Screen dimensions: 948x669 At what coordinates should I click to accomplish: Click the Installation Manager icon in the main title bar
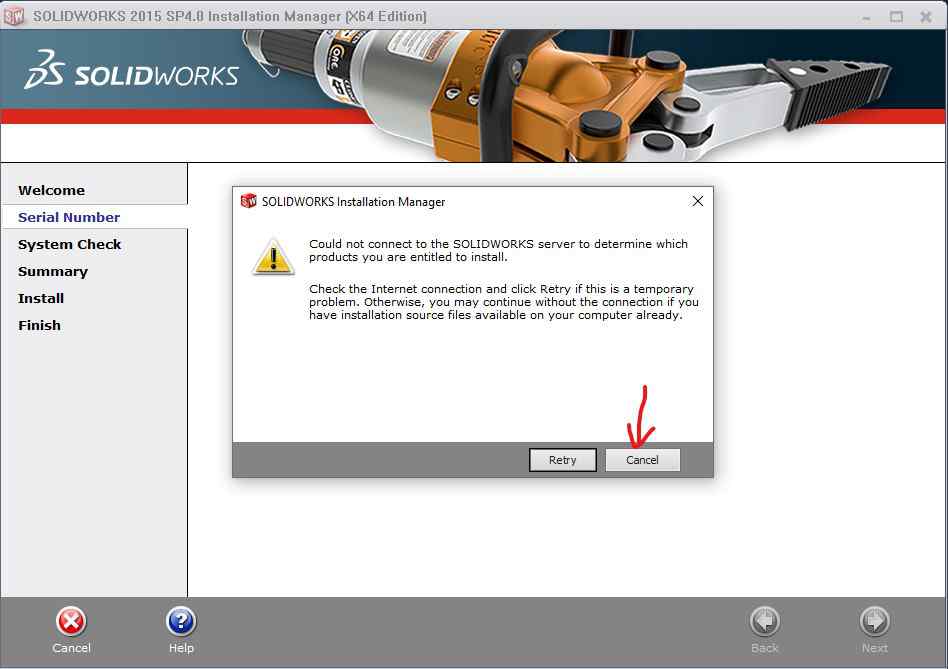(x=15, y=16)
